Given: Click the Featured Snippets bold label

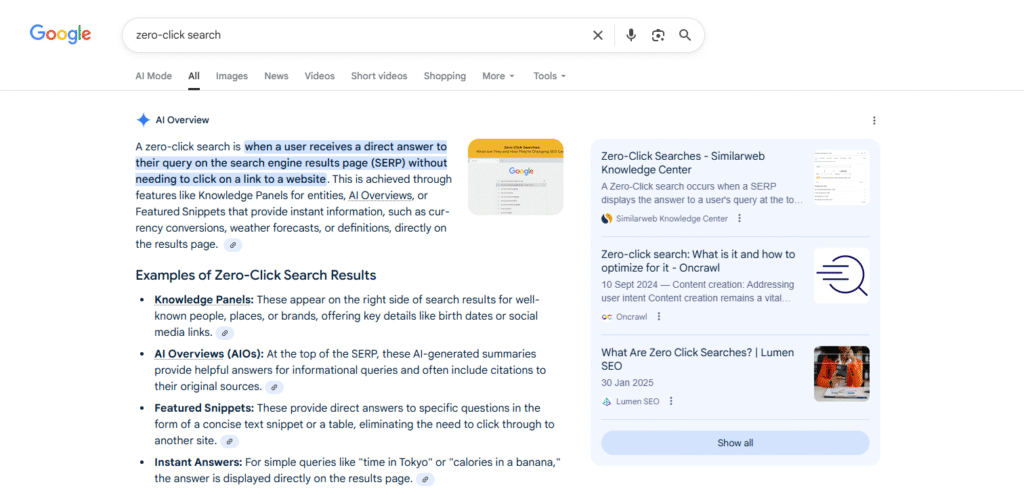Looking at the screenshot, I should [x=204, y=408].
